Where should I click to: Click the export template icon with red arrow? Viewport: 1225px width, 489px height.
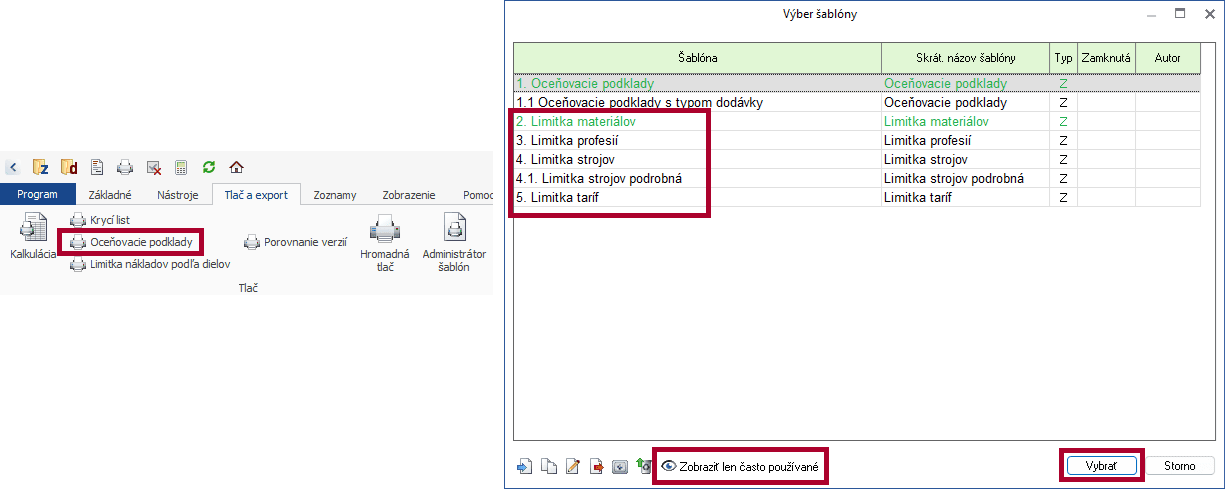coord(596,466)
